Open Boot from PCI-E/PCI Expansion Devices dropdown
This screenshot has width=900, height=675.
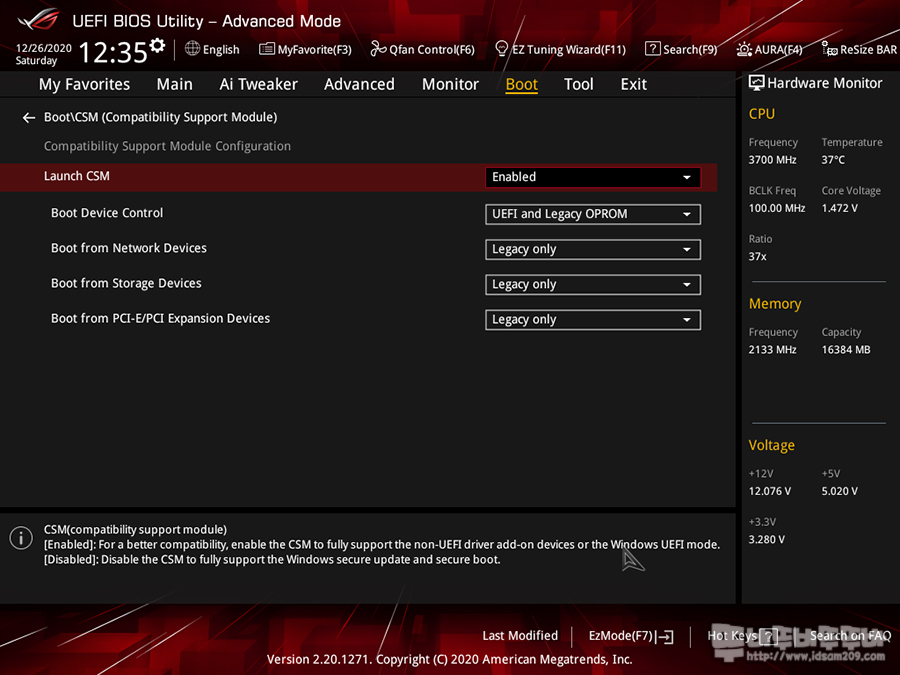(593, 319)
